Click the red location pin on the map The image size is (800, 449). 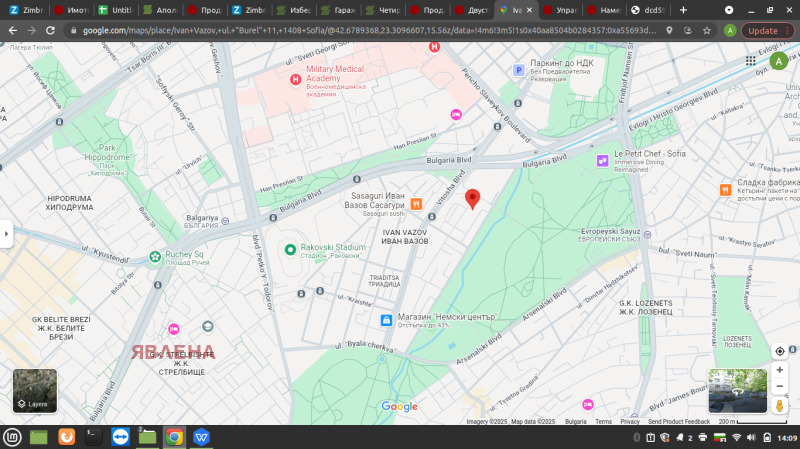pyautogui.click(x=472, y=198)
